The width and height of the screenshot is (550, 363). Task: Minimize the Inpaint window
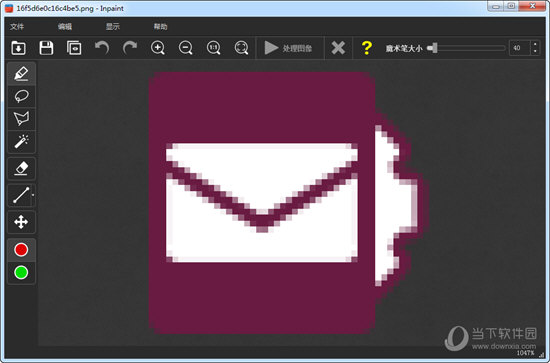[496, 6]
